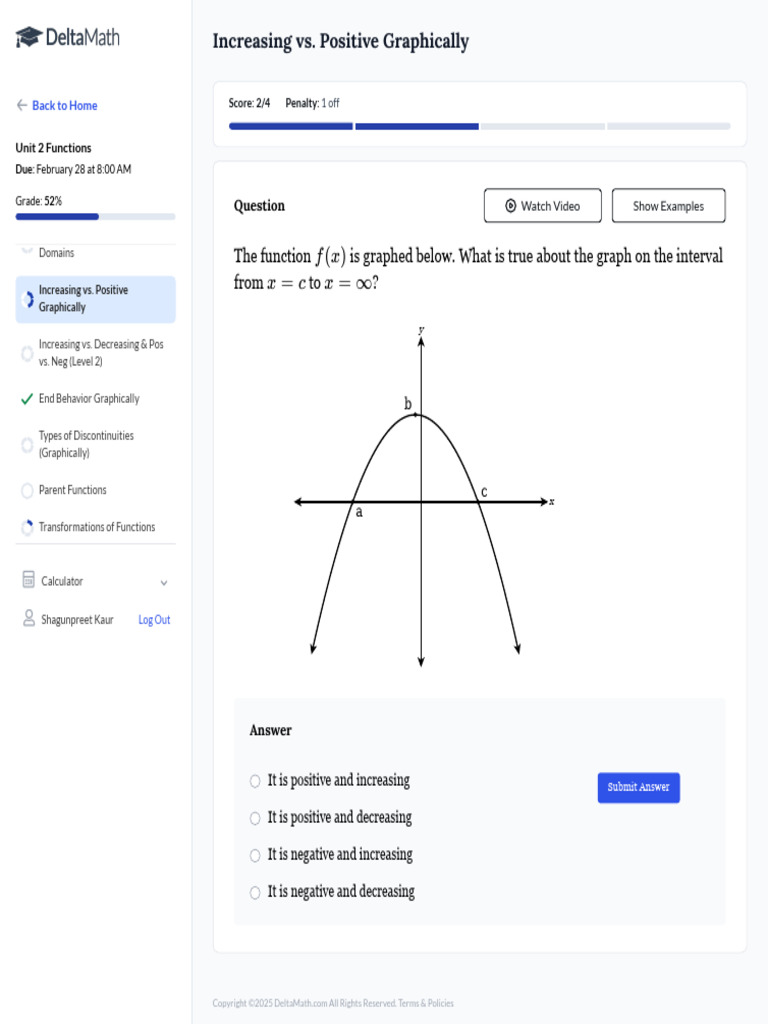Click progress circle beside Transformations of Functions
The image size is (768, 1024).
coord(27,527)
